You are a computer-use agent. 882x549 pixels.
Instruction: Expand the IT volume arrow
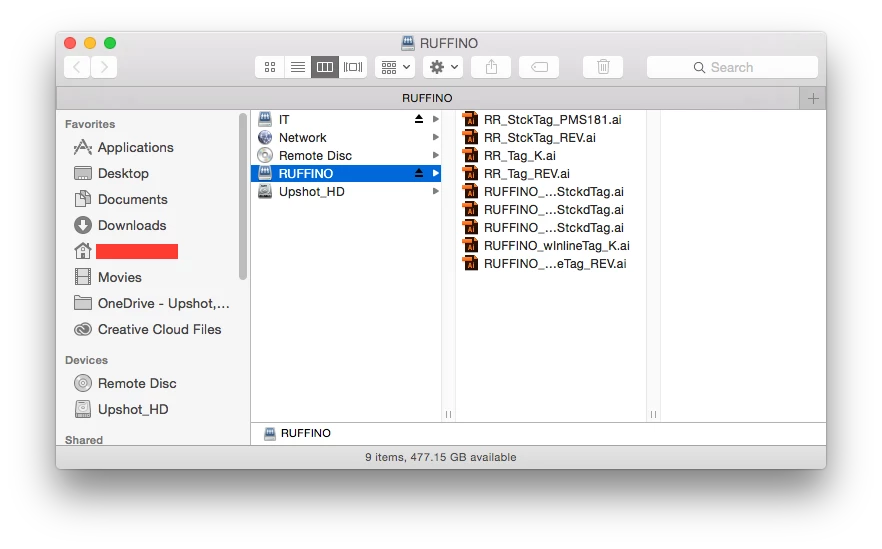click(x=435, y=119)
